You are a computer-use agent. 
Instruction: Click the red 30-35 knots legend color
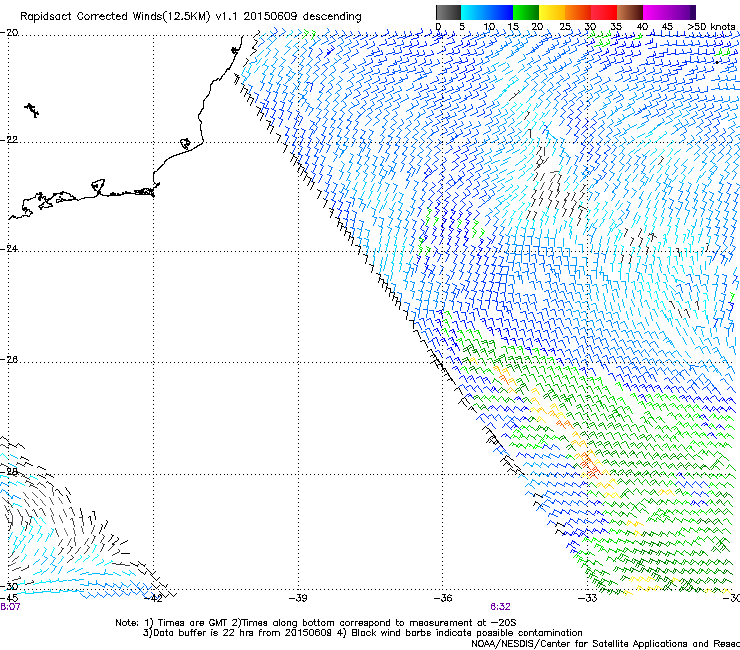tap(604, 12)
